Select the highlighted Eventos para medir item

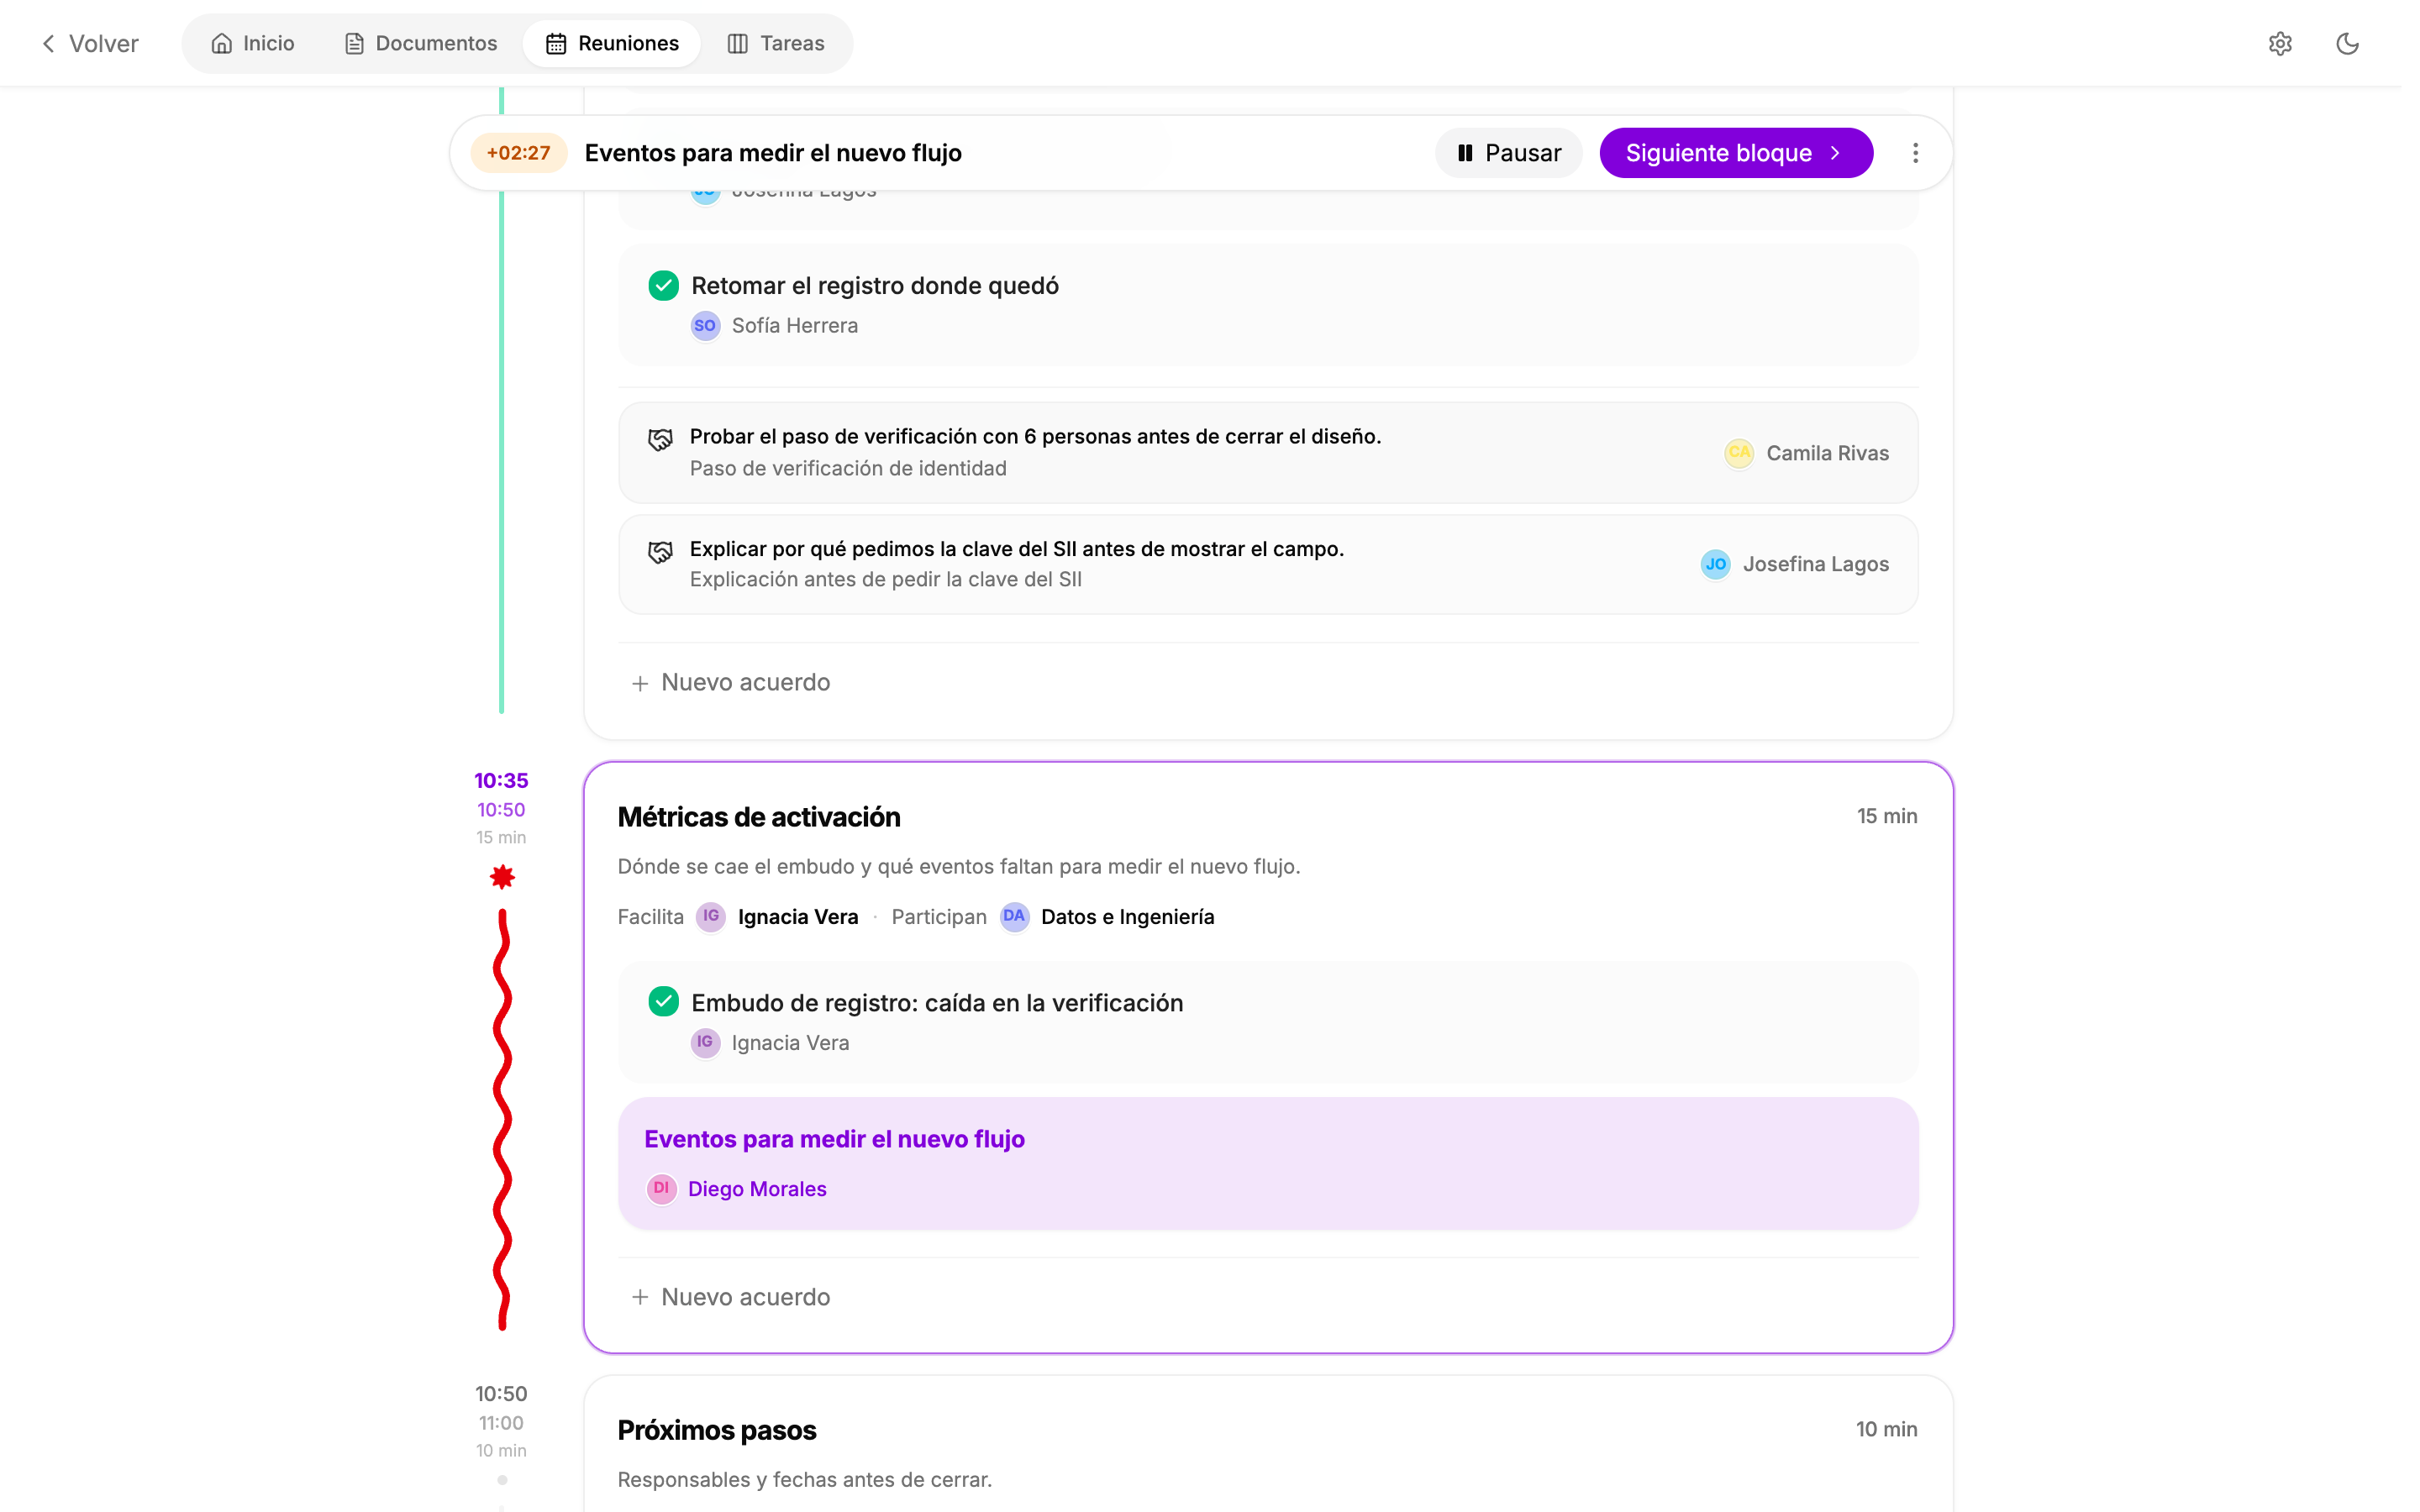click(1267, 1163)
